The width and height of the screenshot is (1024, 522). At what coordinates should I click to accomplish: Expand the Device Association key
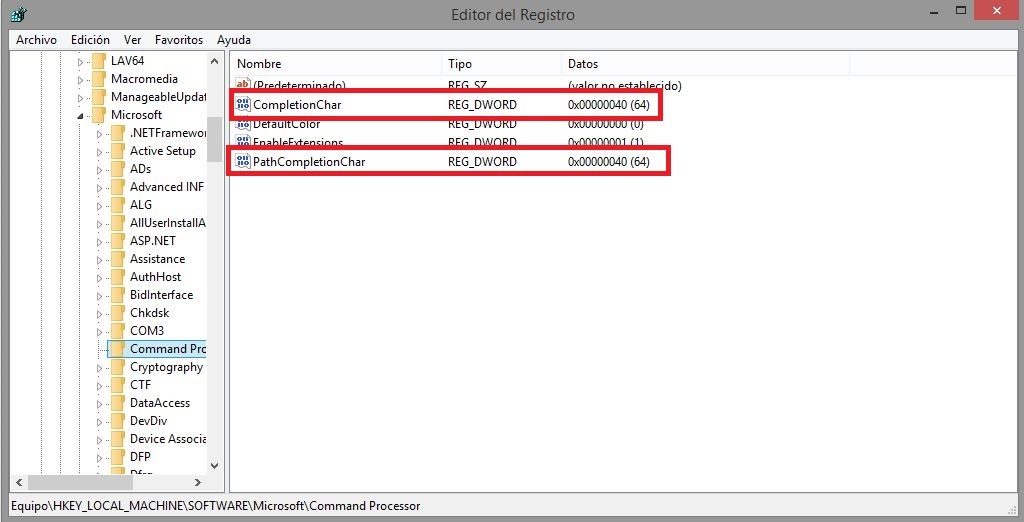click(x=100, y=440)
